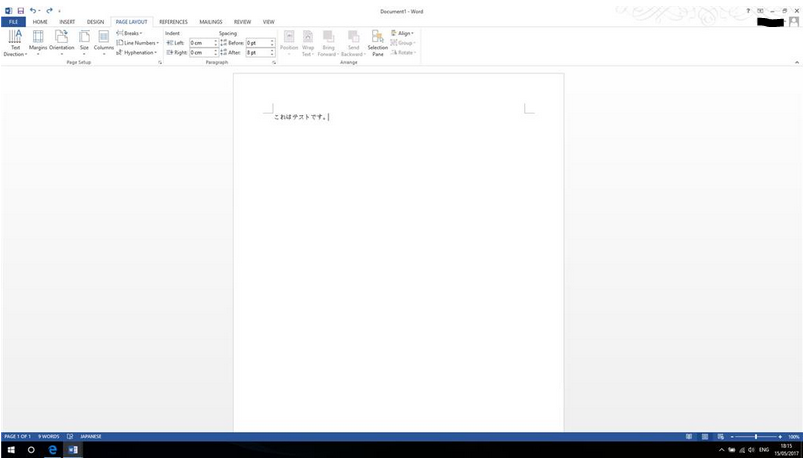Open the Orientation menu
The width and height of the screenshot is (804, 462).
click(62, 43)
